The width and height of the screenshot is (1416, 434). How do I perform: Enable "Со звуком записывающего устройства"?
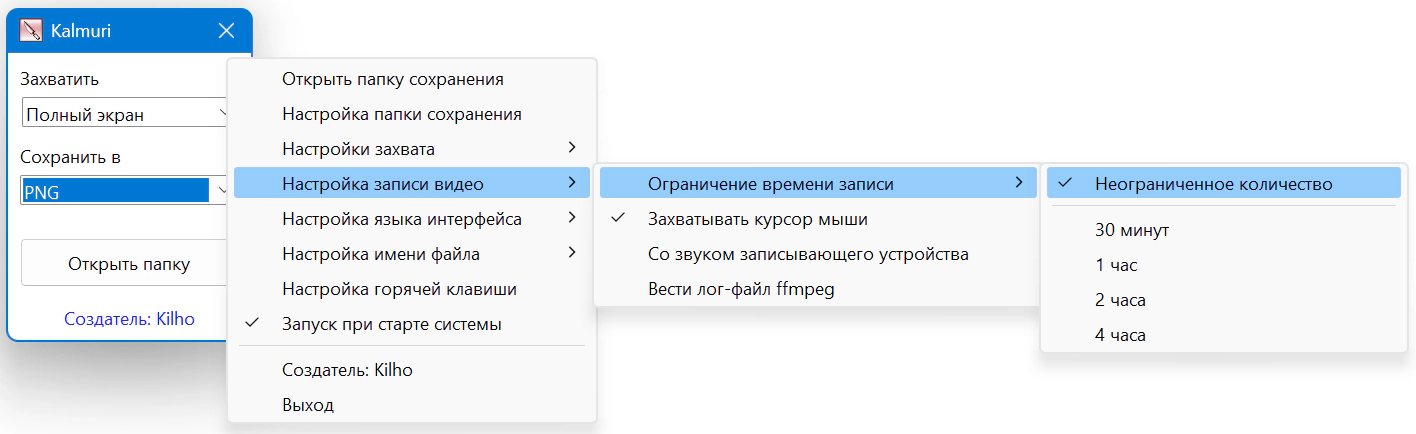(x=808, y=254)
